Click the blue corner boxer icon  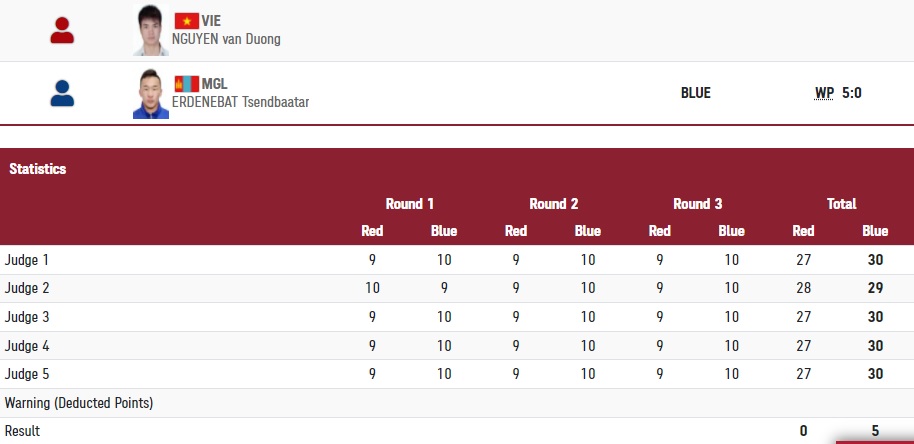click(x=62, y=94)
